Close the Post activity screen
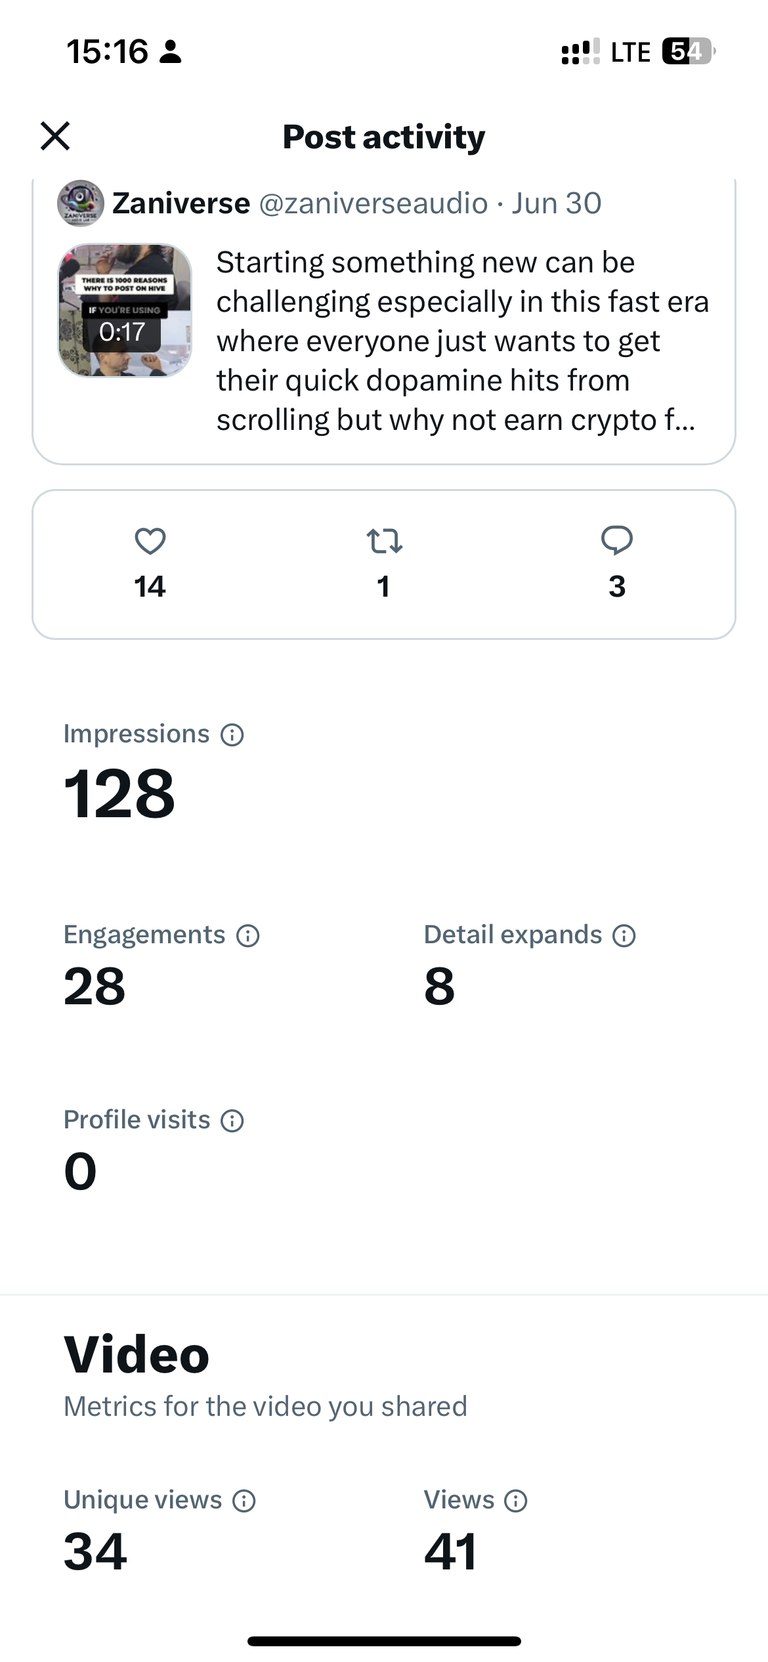The height and width of the screenshot is (1662, 768). pyautogui.click(x=55, y=136)
